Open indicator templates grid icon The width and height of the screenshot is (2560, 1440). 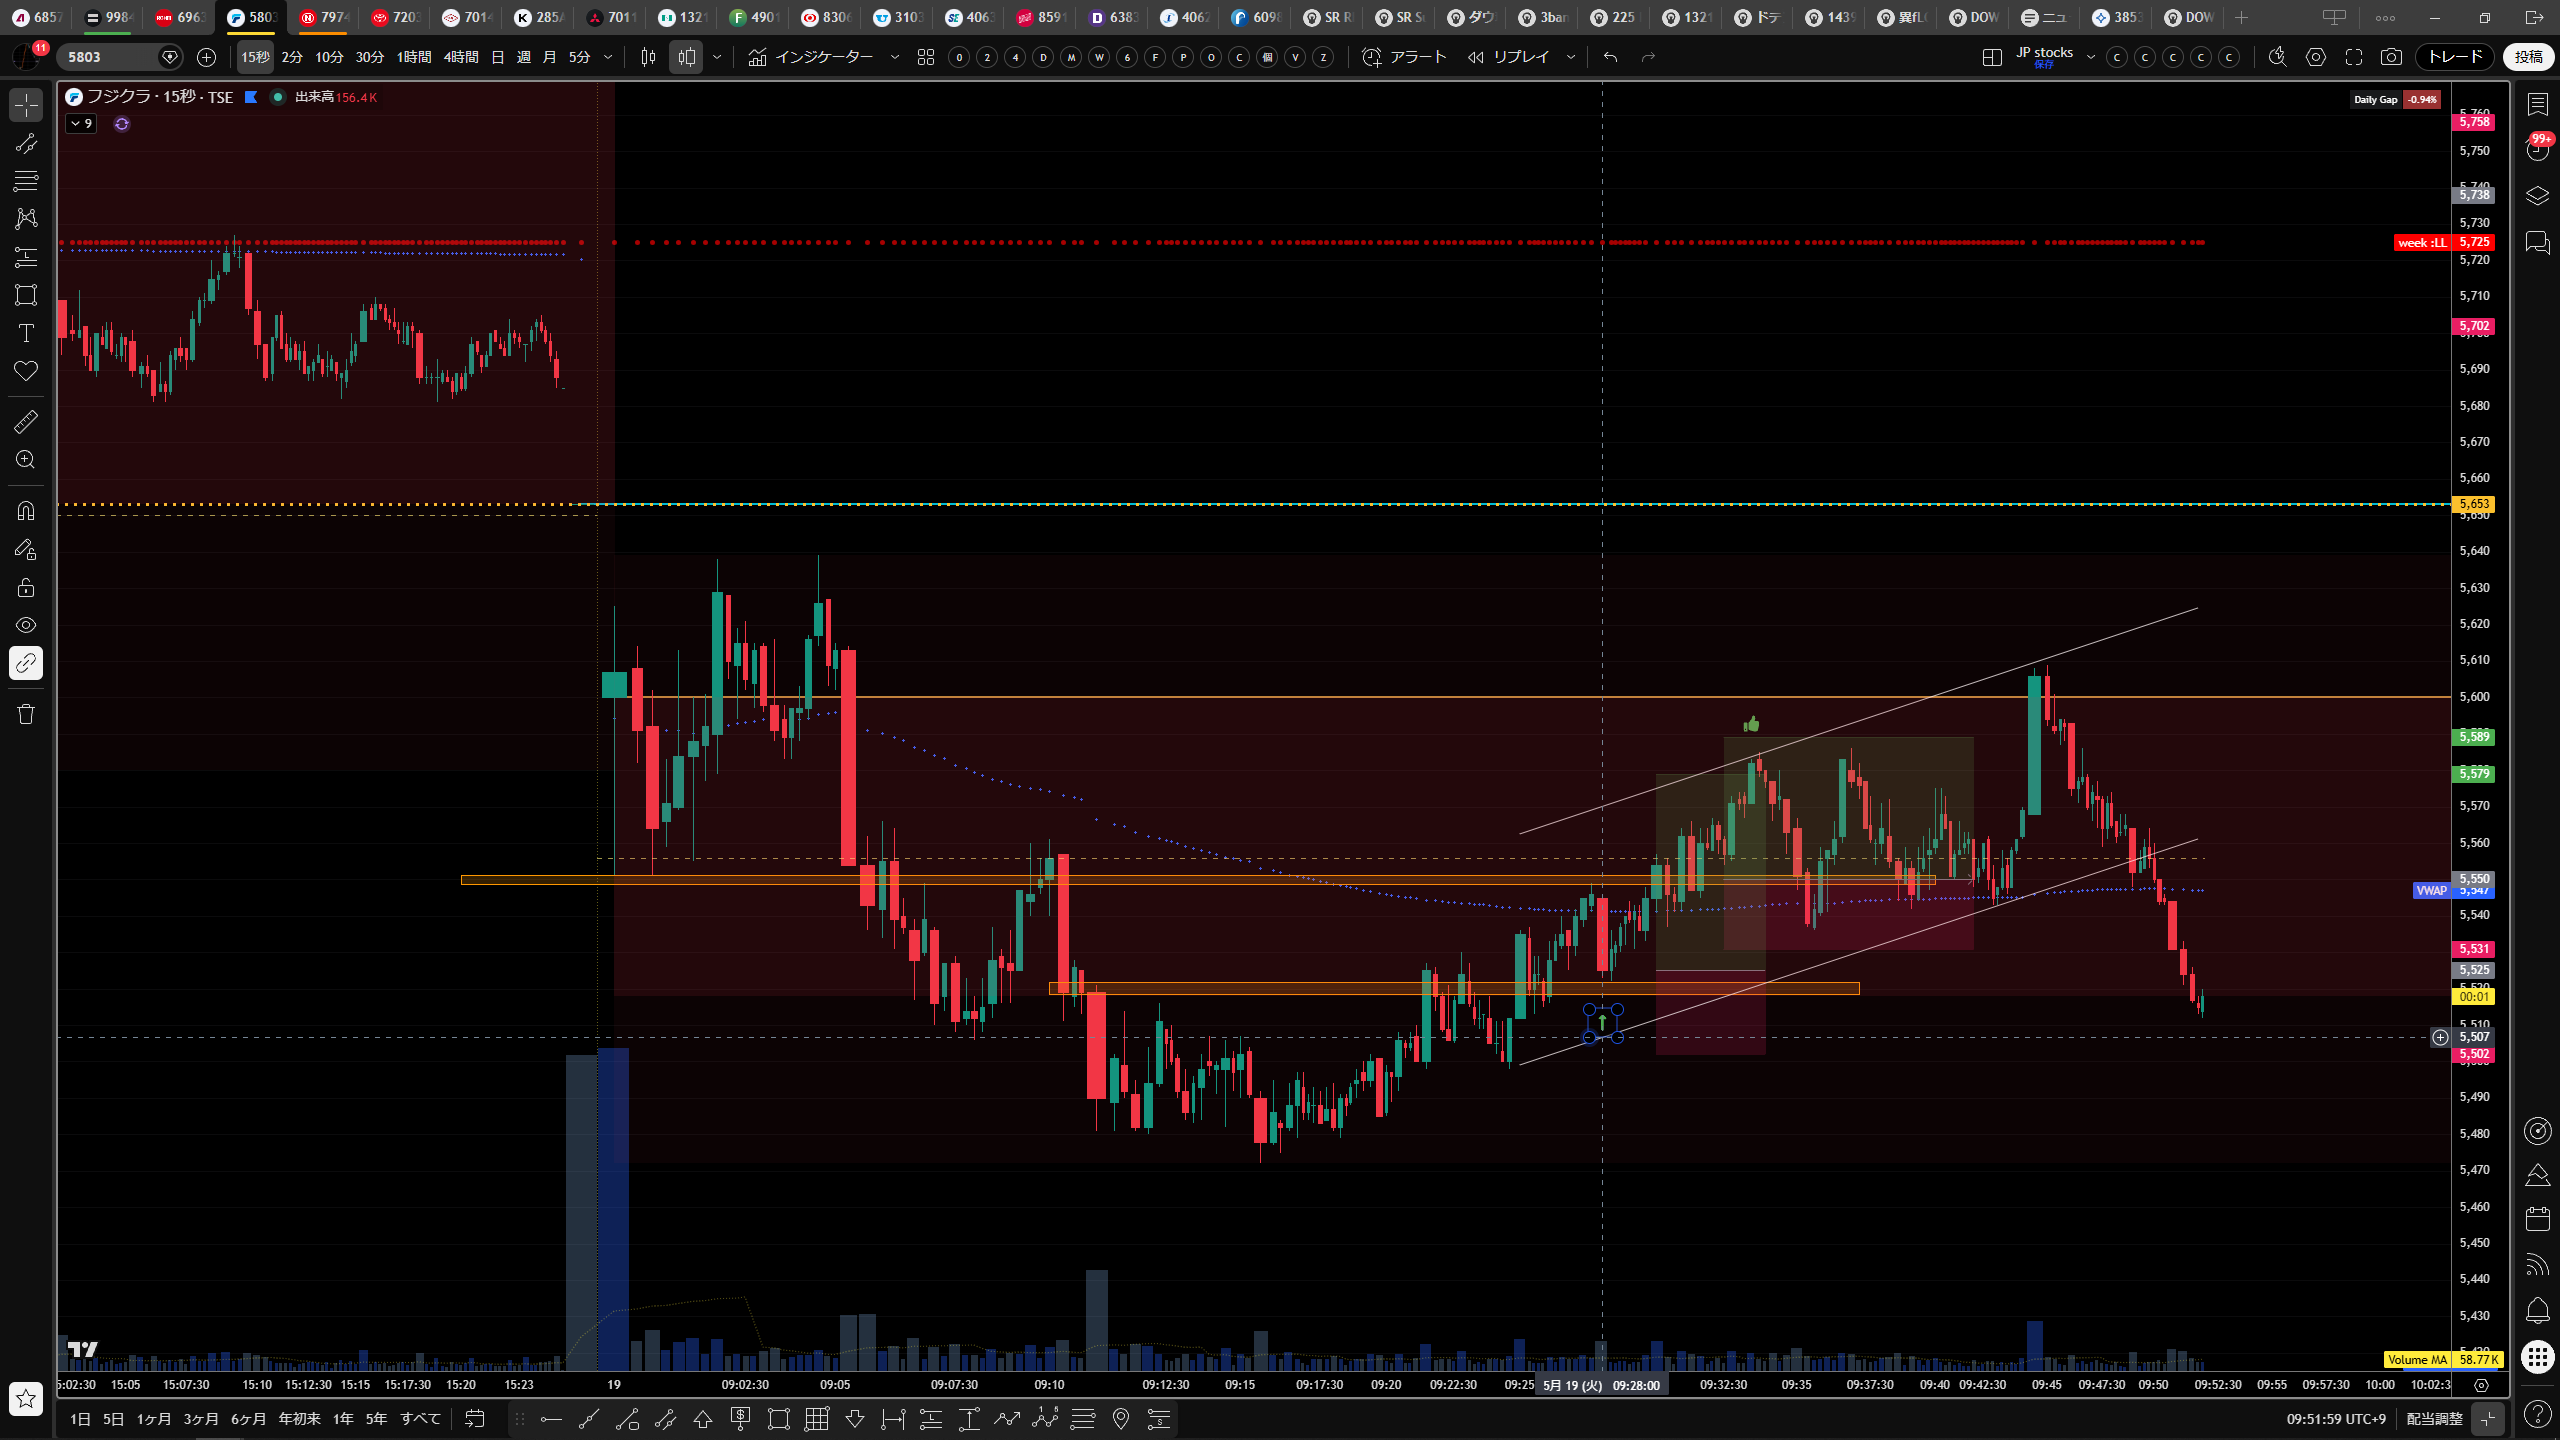(926, 57)
